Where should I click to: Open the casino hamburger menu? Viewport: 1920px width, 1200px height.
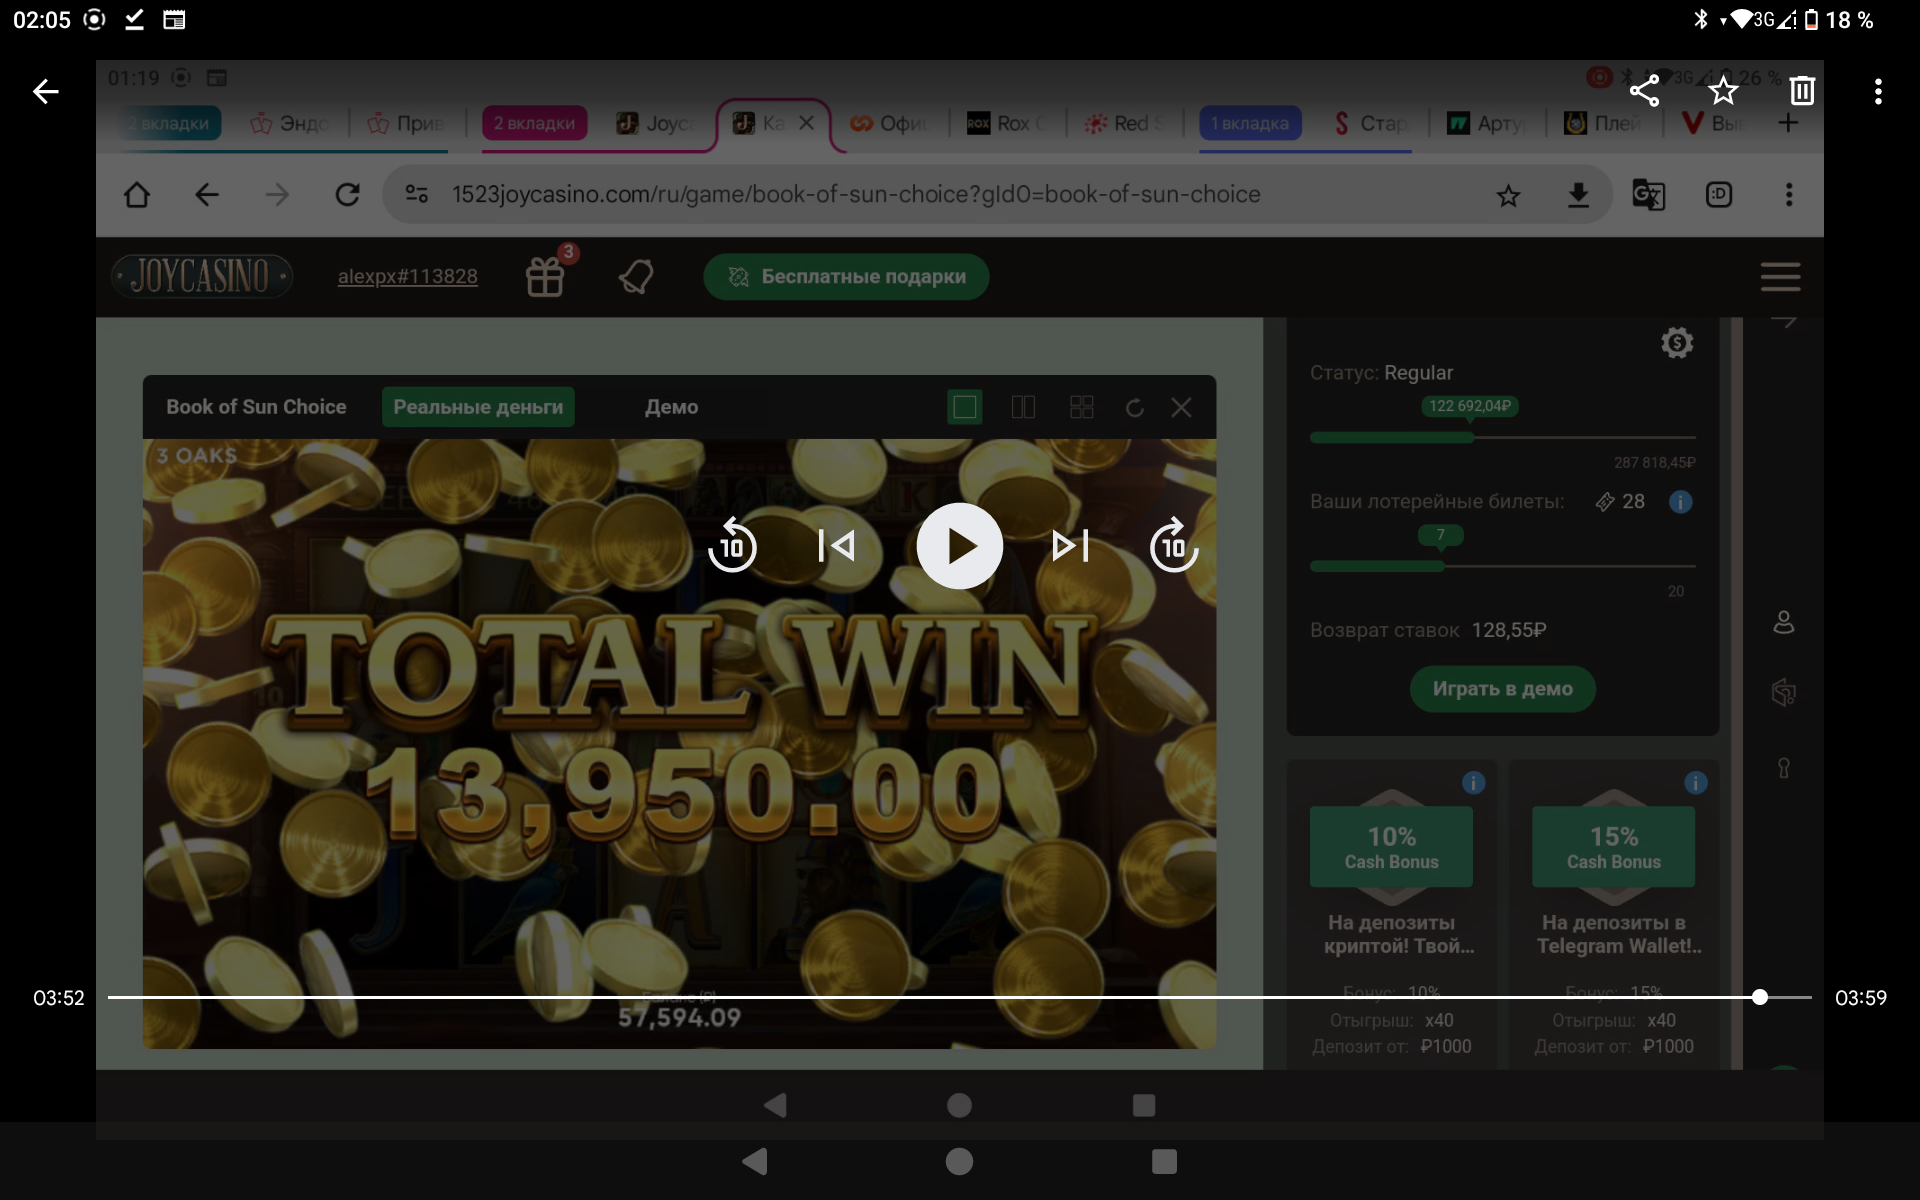tap(1780, 277)
